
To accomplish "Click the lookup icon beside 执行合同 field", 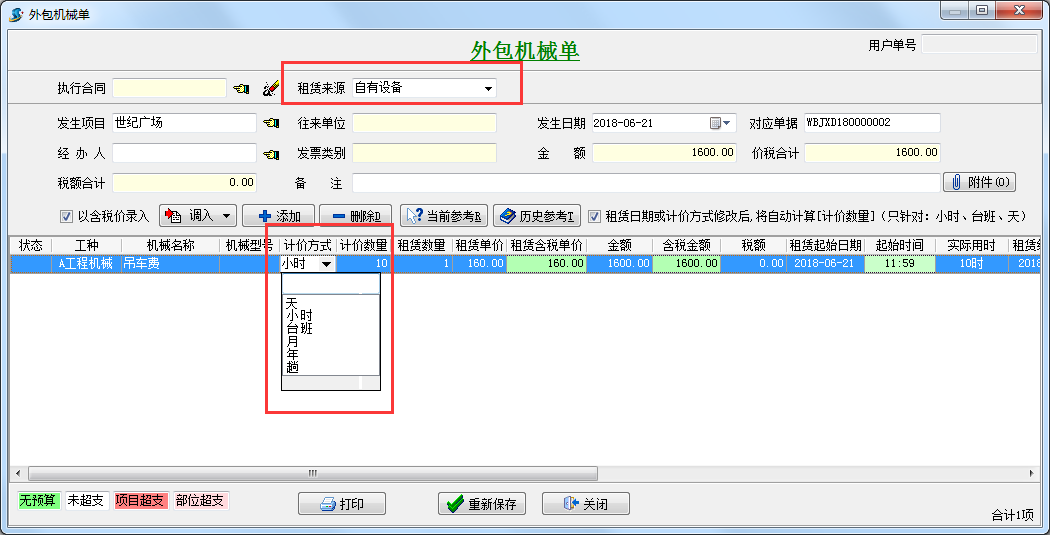I will coord(241,88).
